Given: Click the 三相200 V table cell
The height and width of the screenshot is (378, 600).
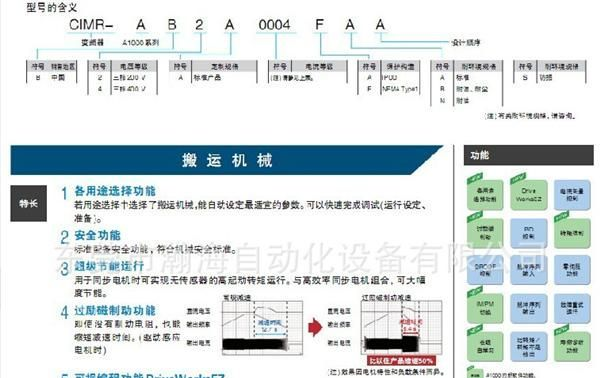Looking at the screenshot, I should point(129,77).
